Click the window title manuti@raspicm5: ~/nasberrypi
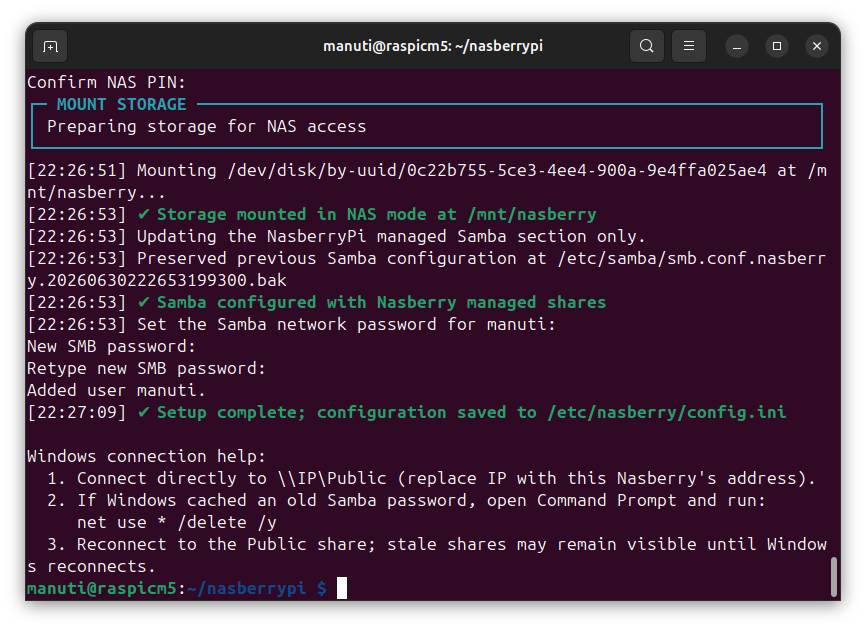 point(433,46)
